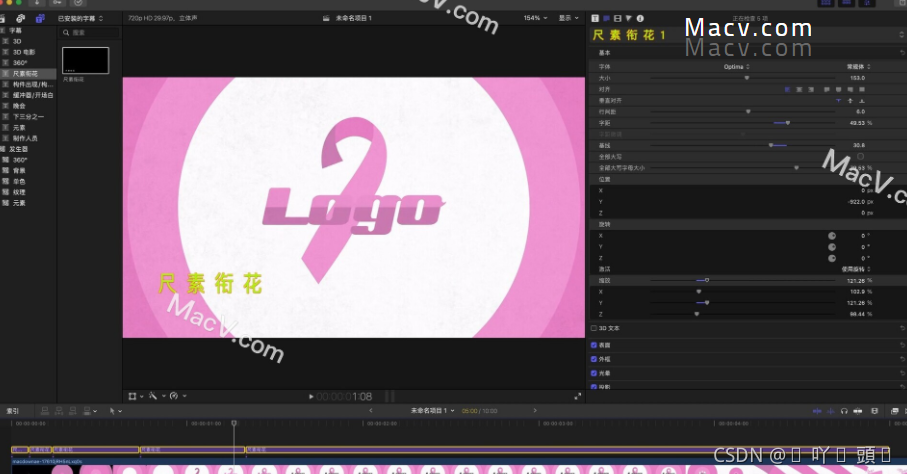The width and height of the screenshot is (907, 474).
Task: Toggle timeline video skimming icon
Action: click(817, 411)
